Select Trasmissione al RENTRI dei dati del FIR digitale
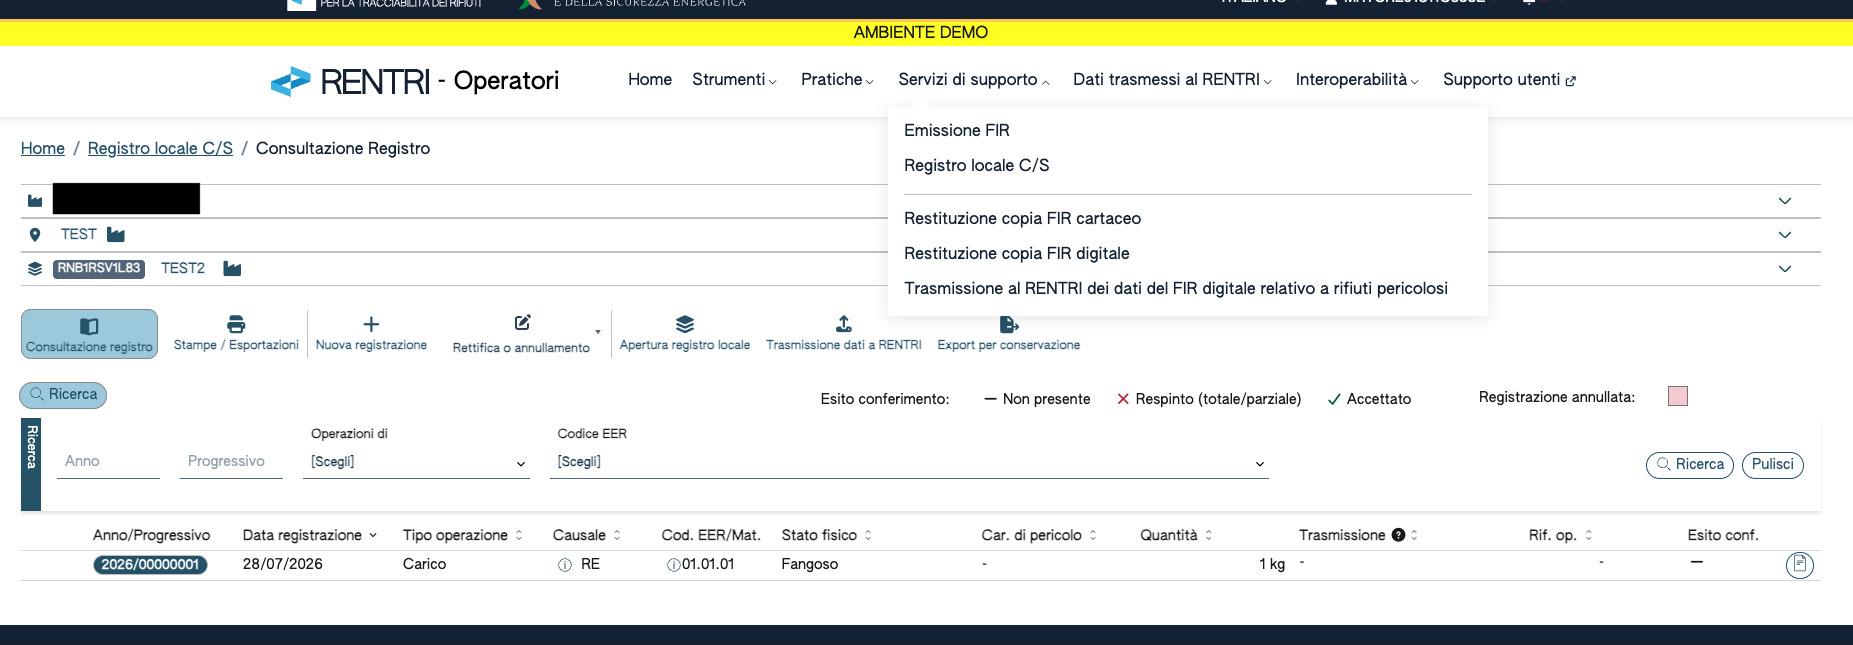 pos(1176,289)
